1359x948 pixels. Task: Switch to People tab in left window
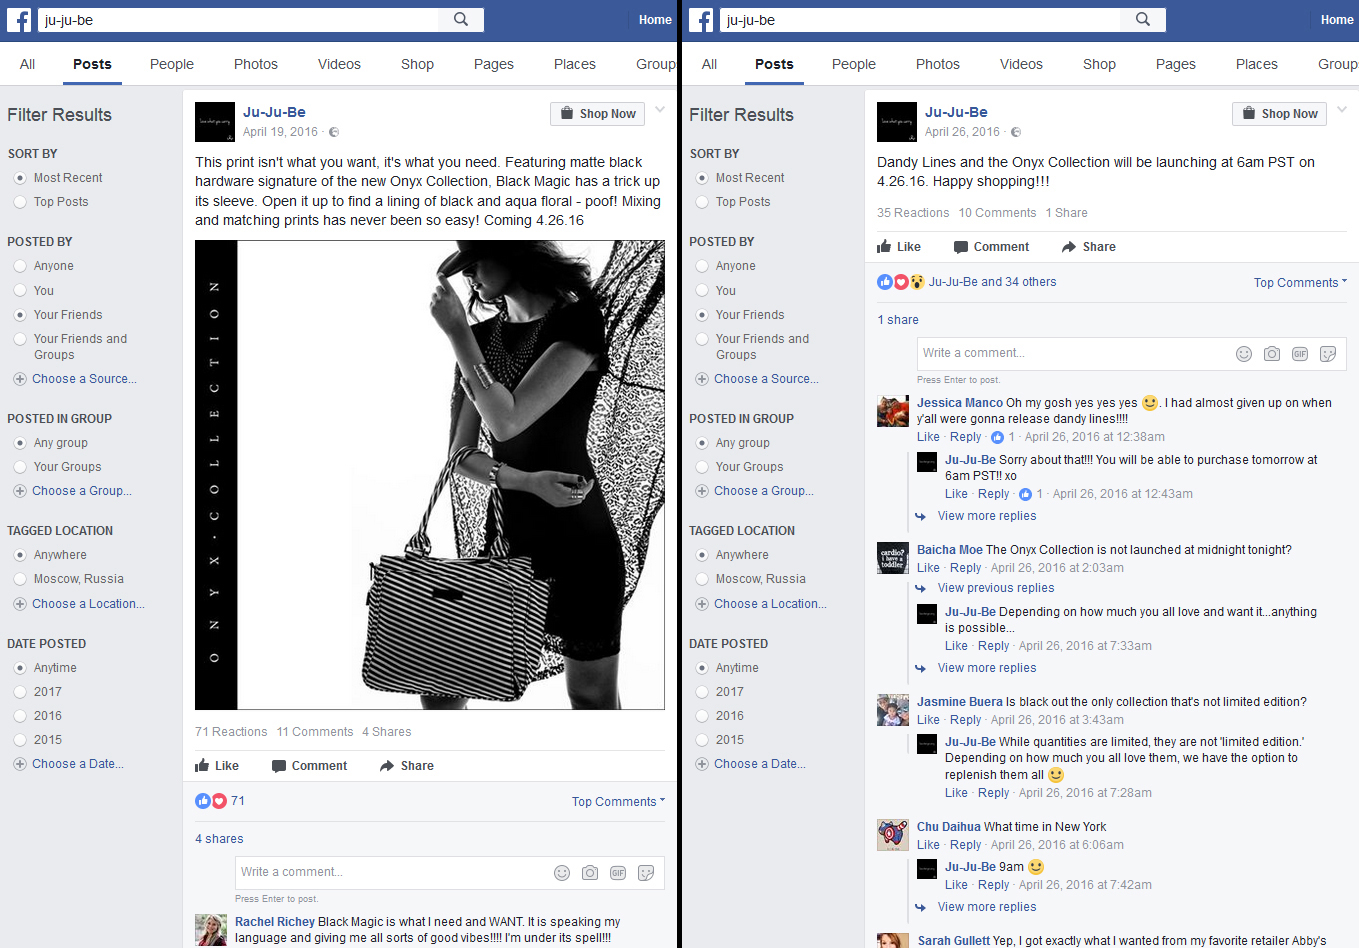172,64
